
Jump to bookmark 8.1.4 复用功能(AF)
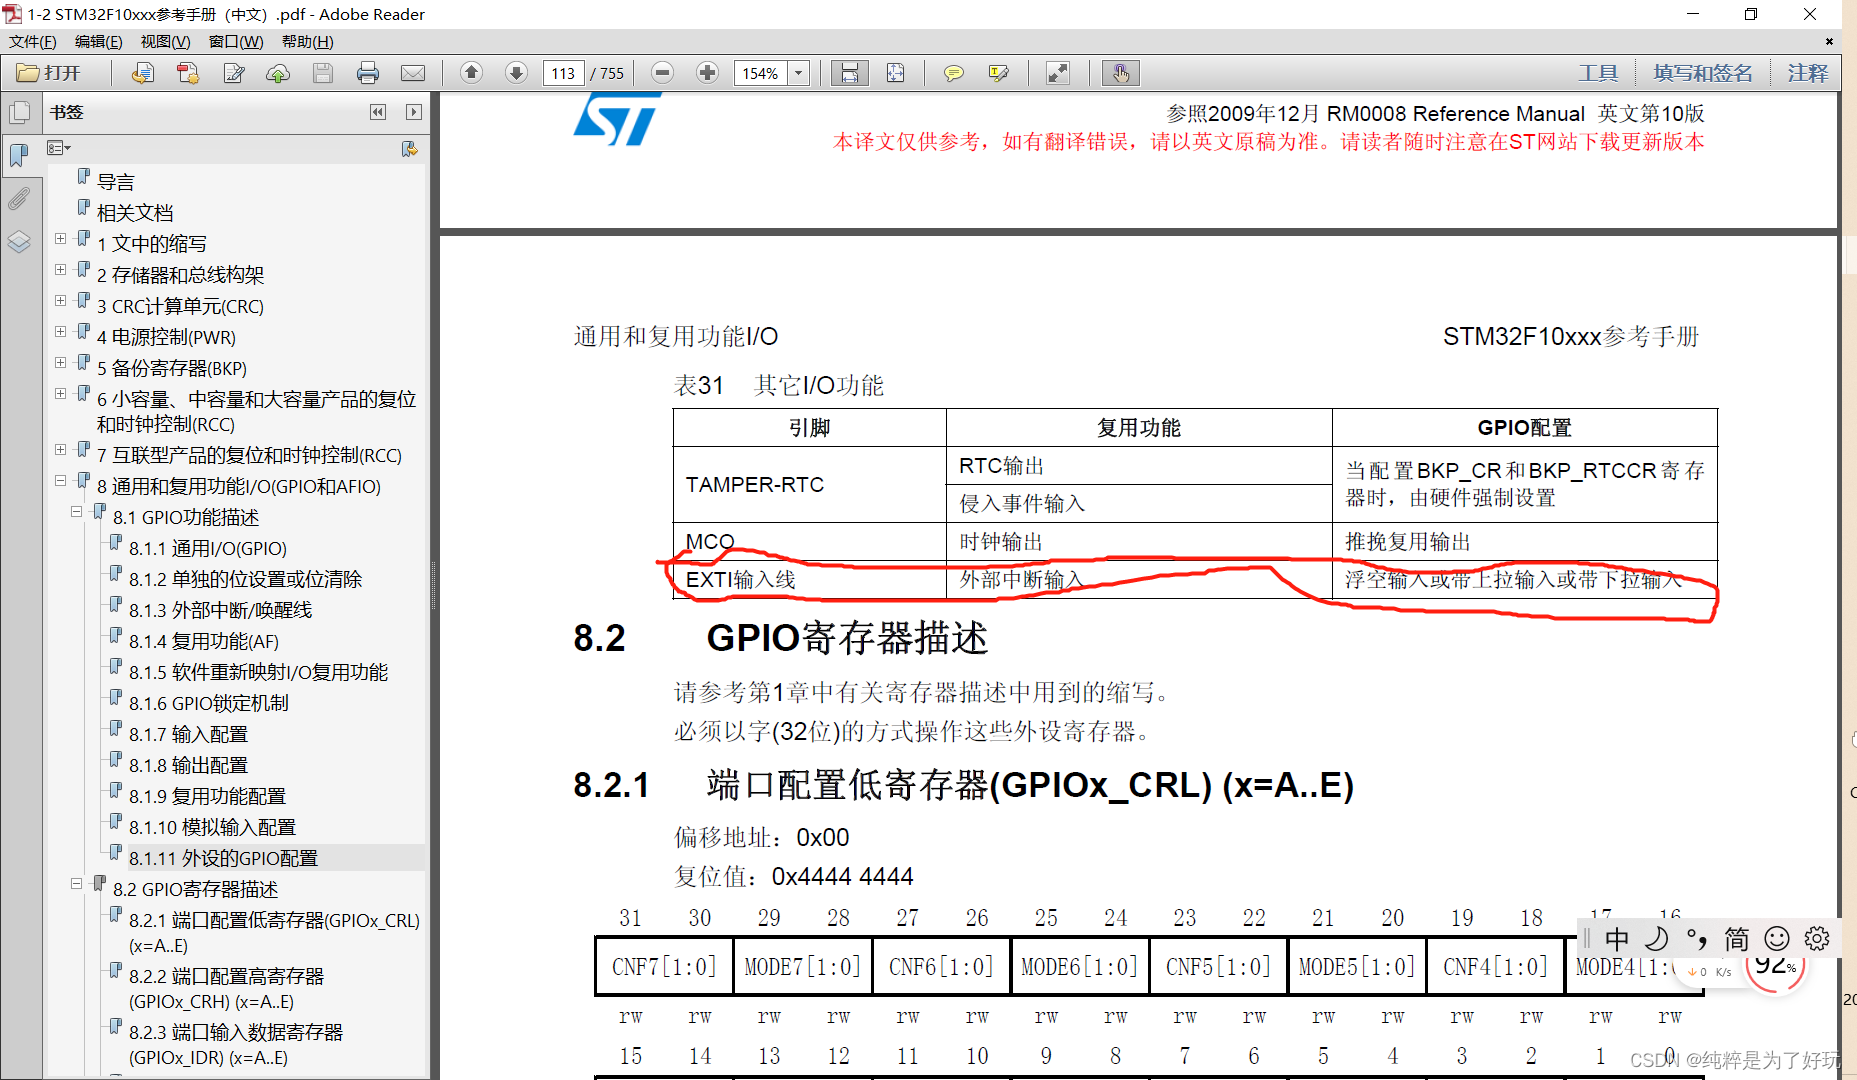point(204,641)
